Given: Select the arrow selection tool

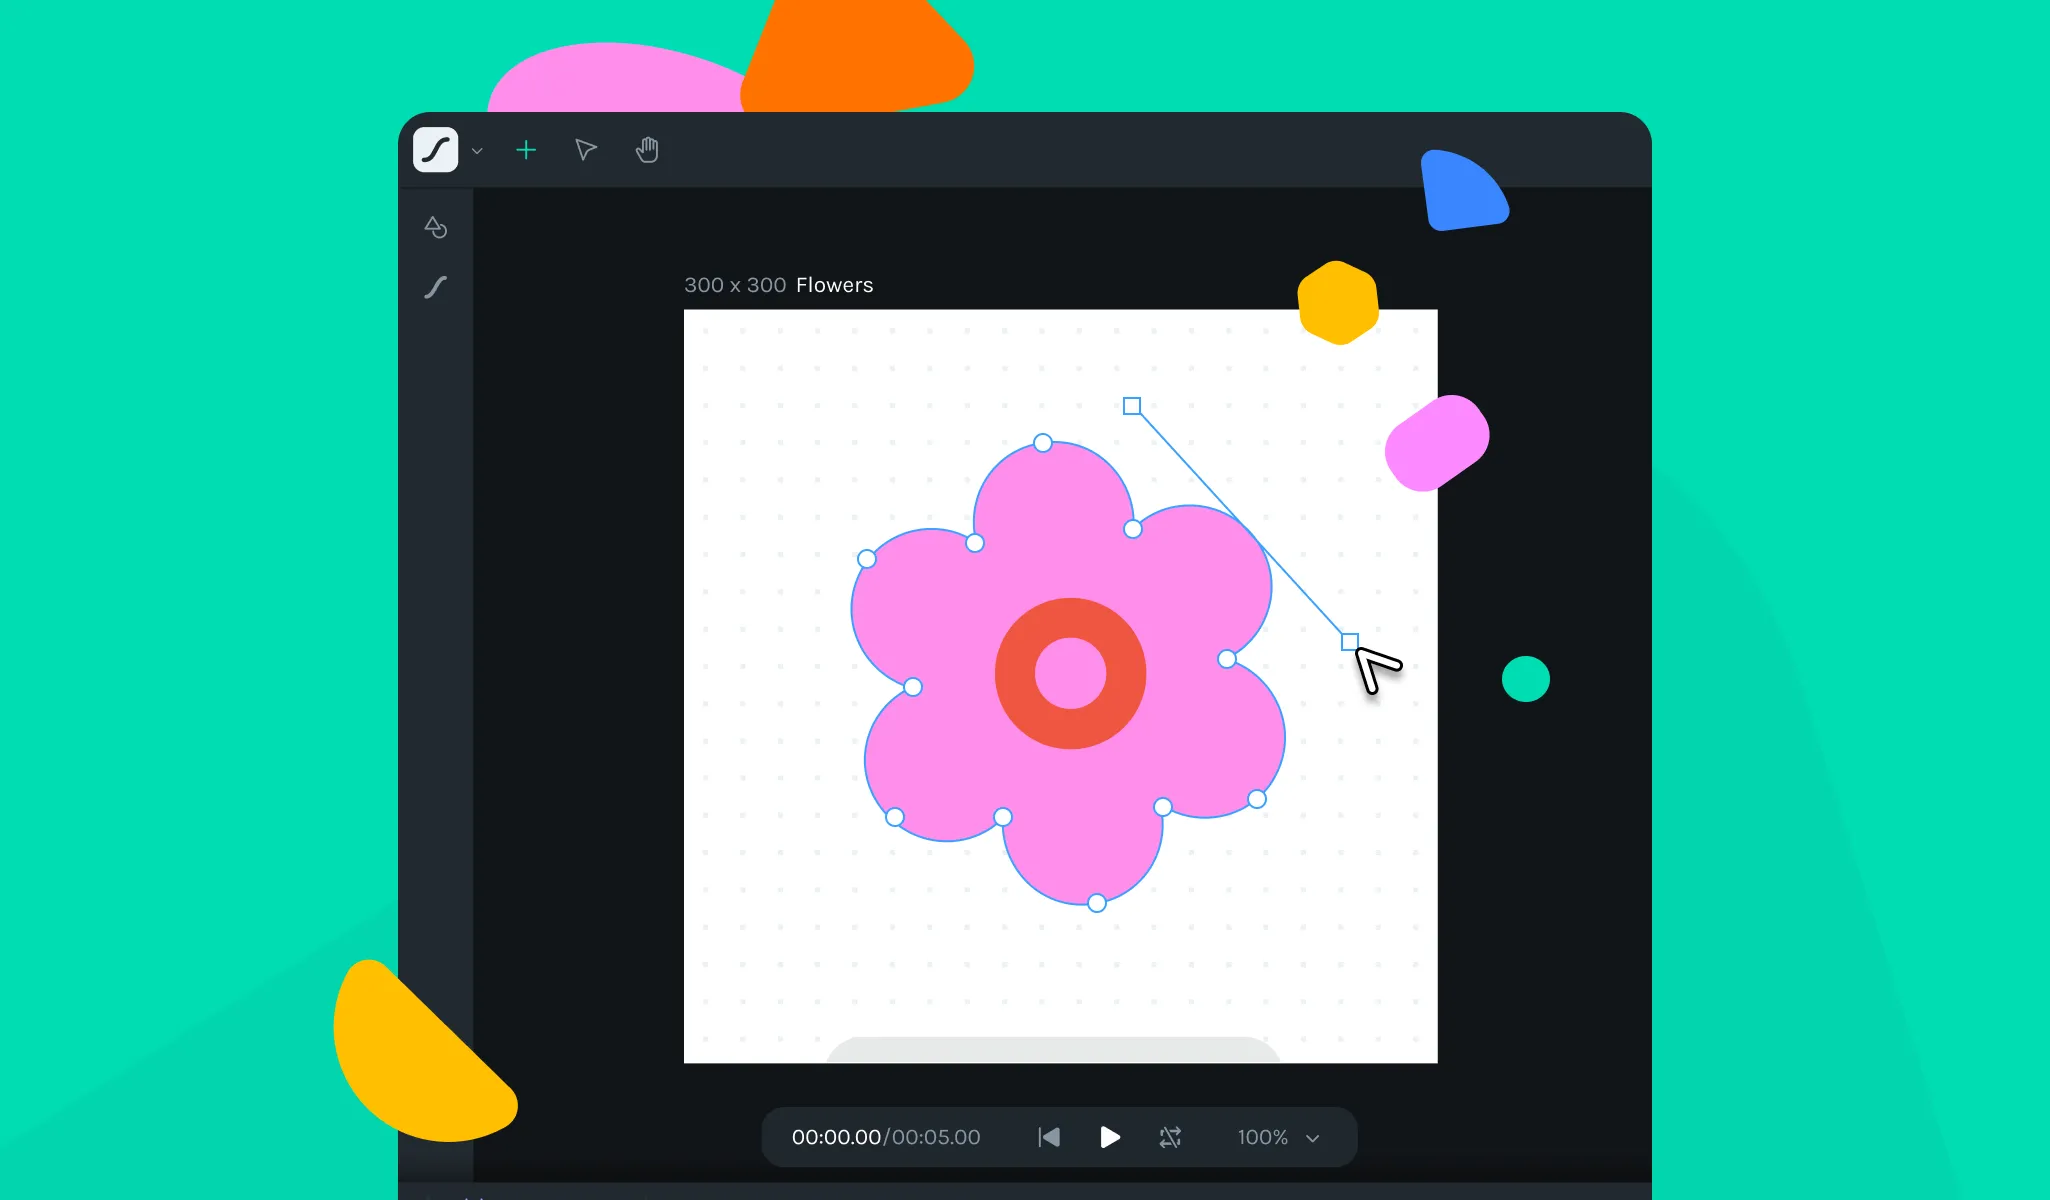Looking at the screenshot, I should [x=586, y=150].
